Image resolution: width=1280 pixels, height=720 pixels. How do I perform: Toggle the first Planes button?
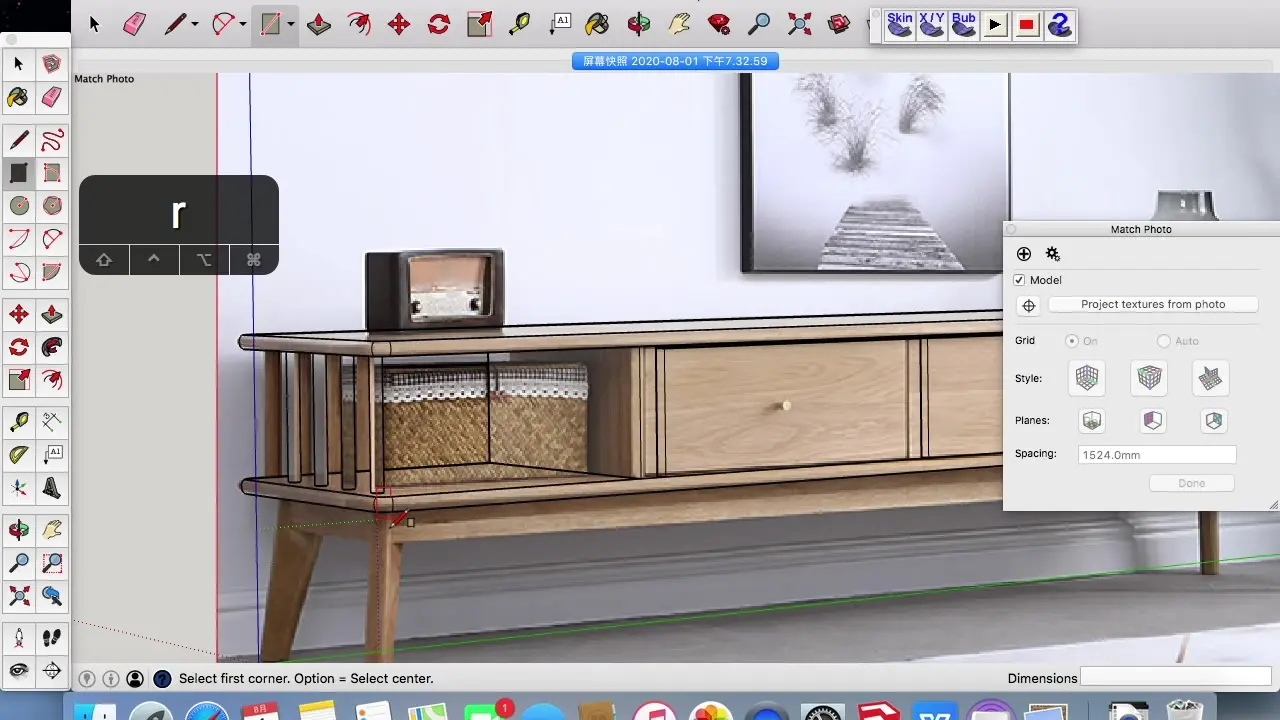(x=1092, y=421)
